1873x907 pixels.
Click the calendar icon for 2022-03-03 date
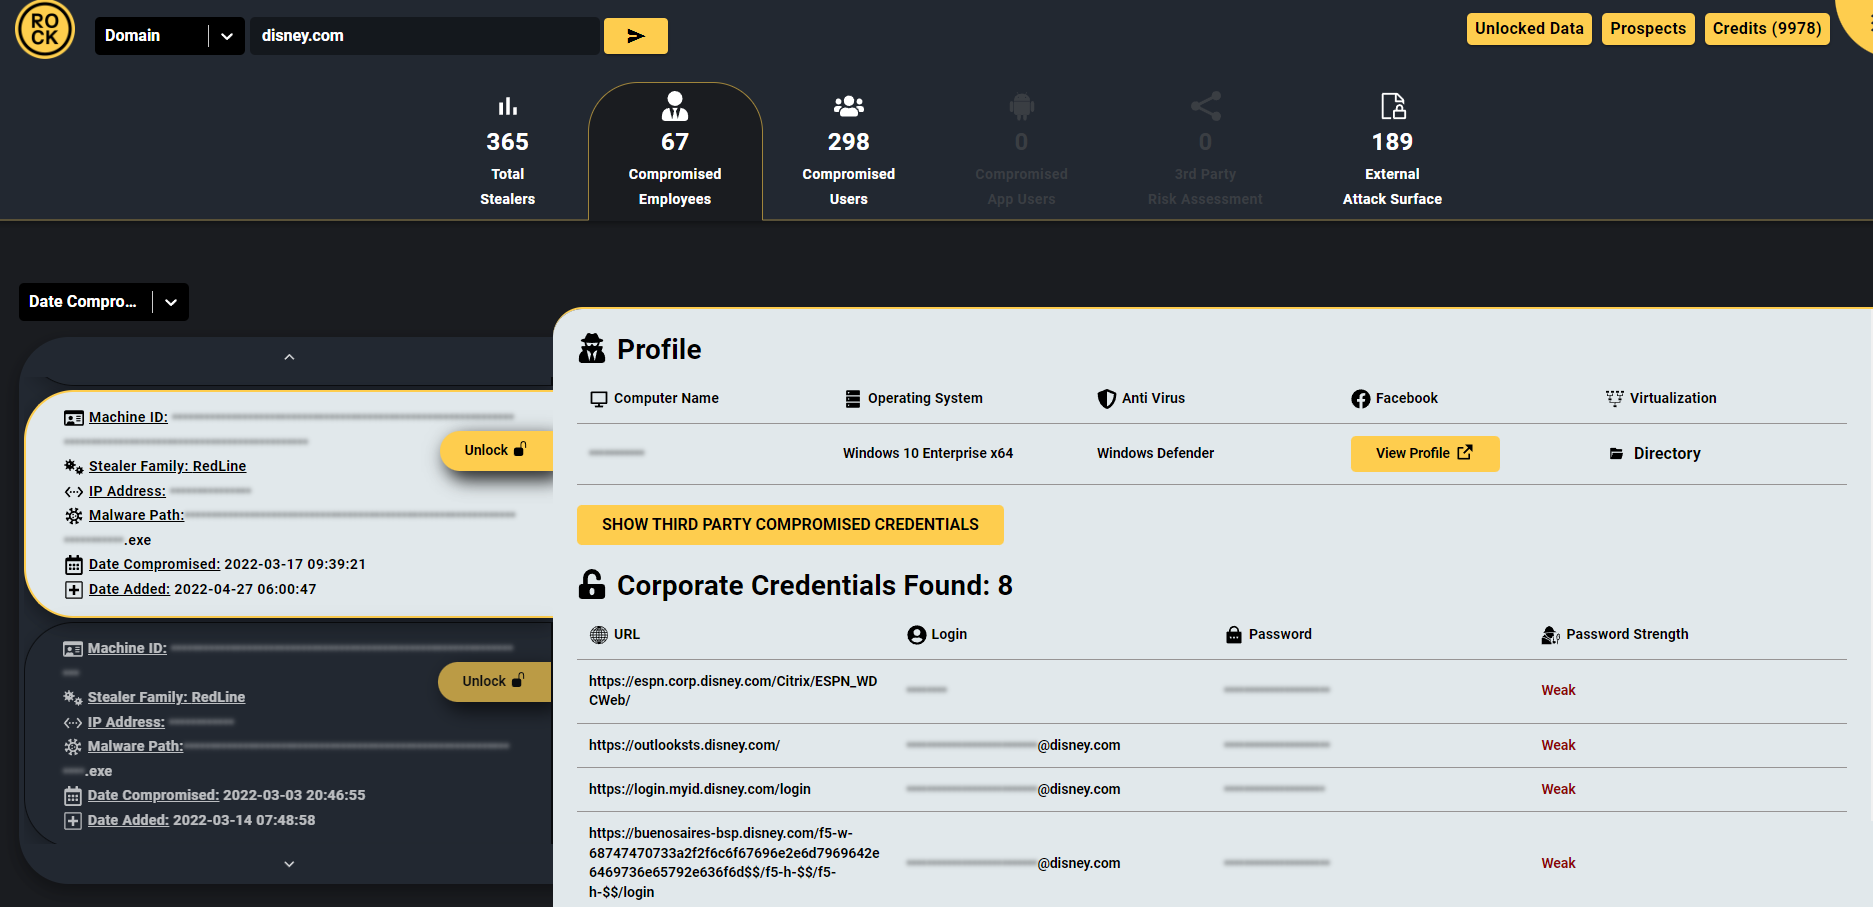pyautogui.click(x=73, y=796)
